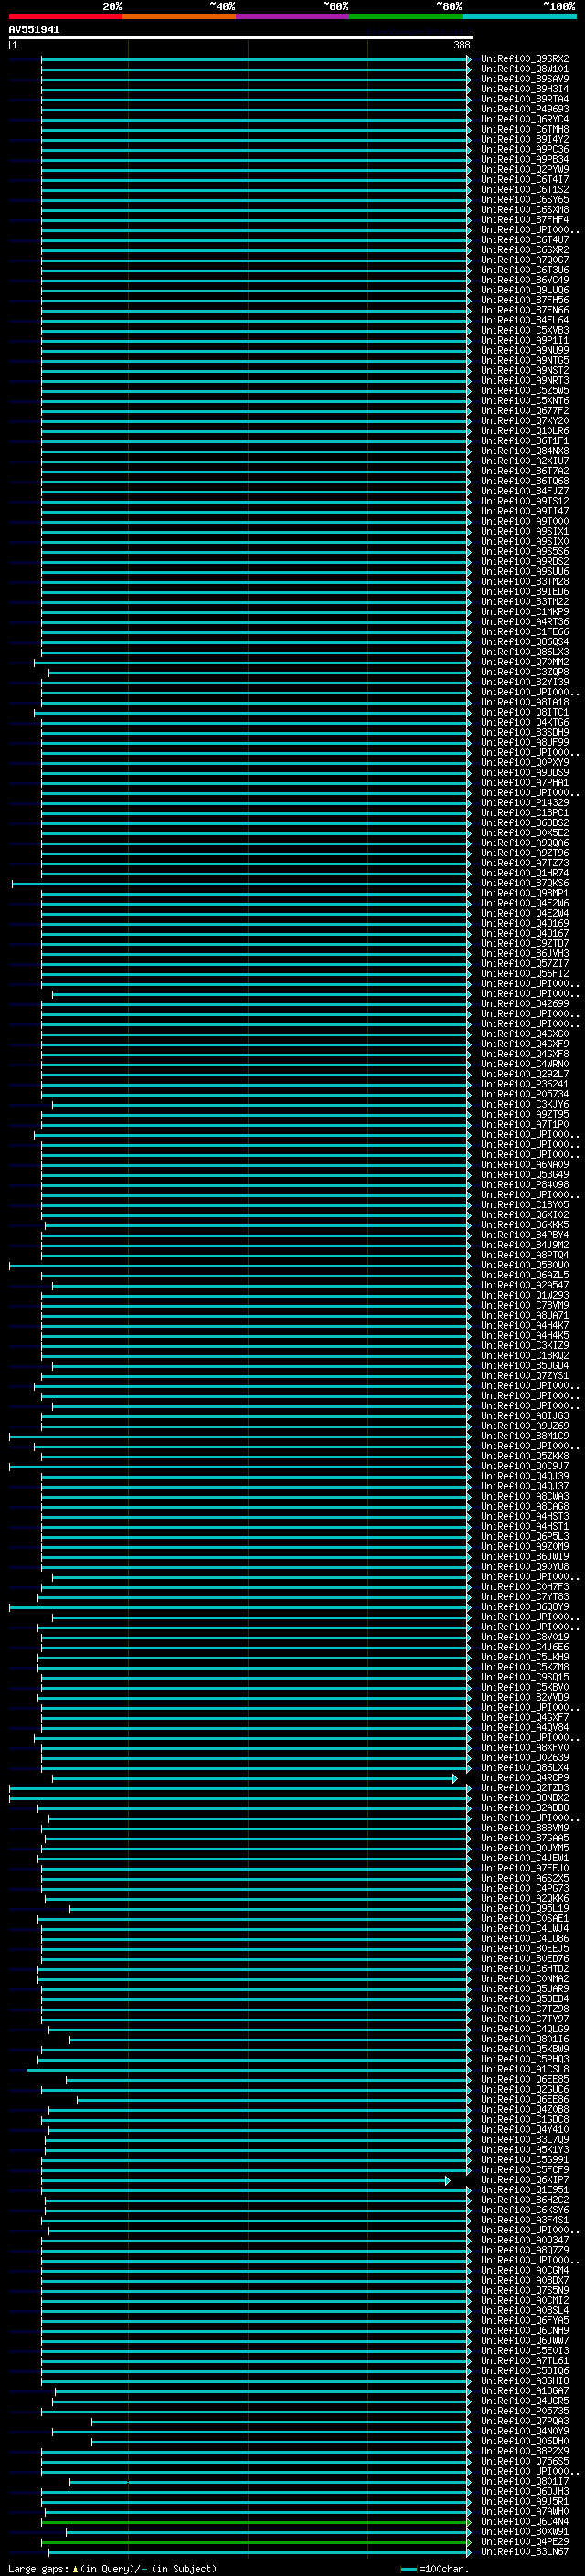Select UniRef100_Q6XIP7 hit label

pos(525,2180)
